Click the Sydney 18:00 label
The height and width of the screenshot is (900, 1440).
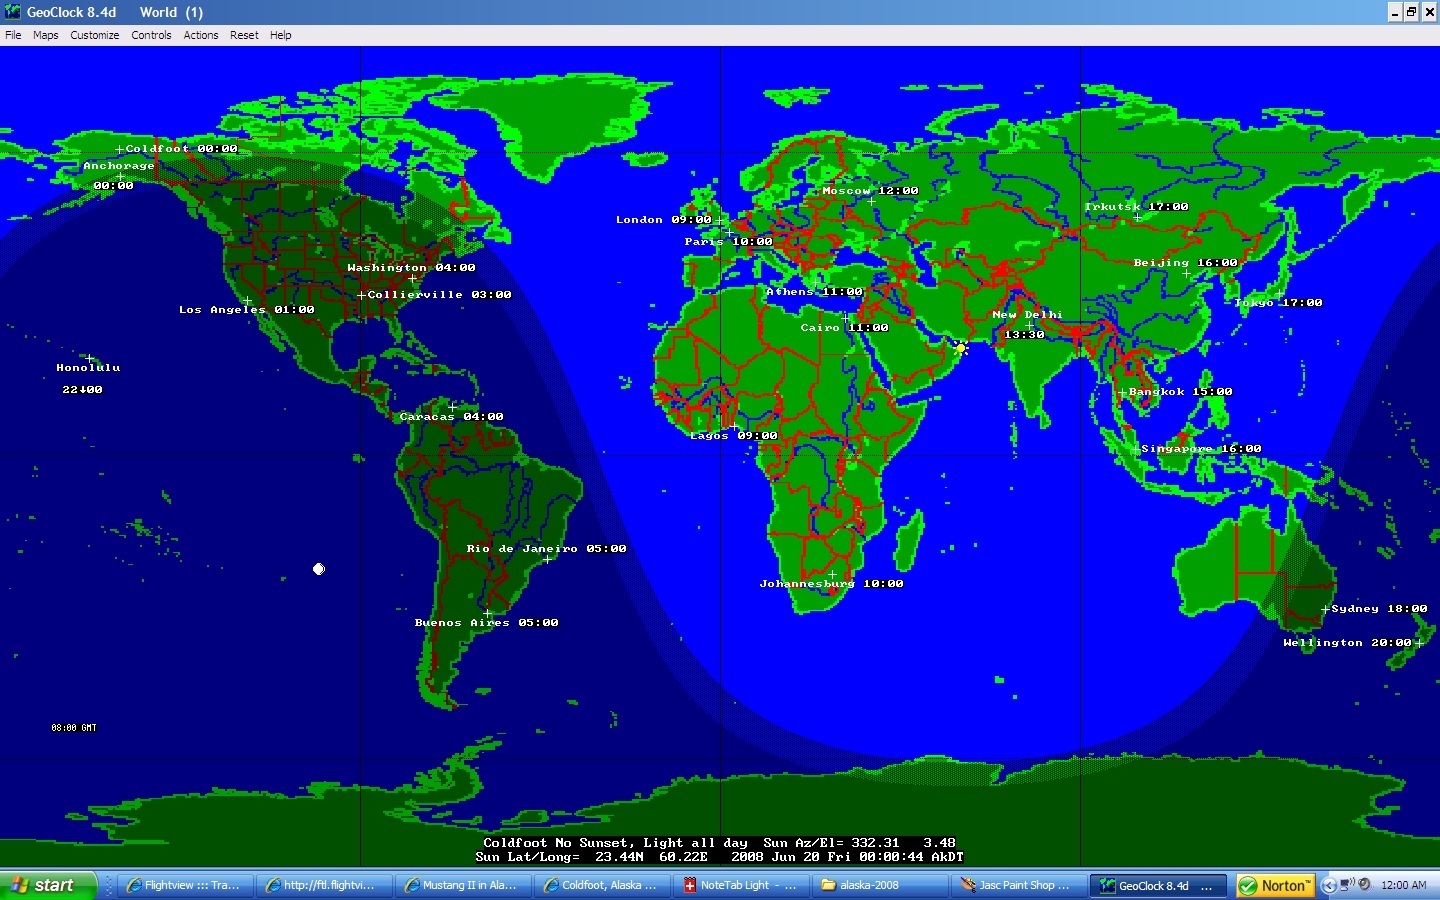pos(1379,609)
